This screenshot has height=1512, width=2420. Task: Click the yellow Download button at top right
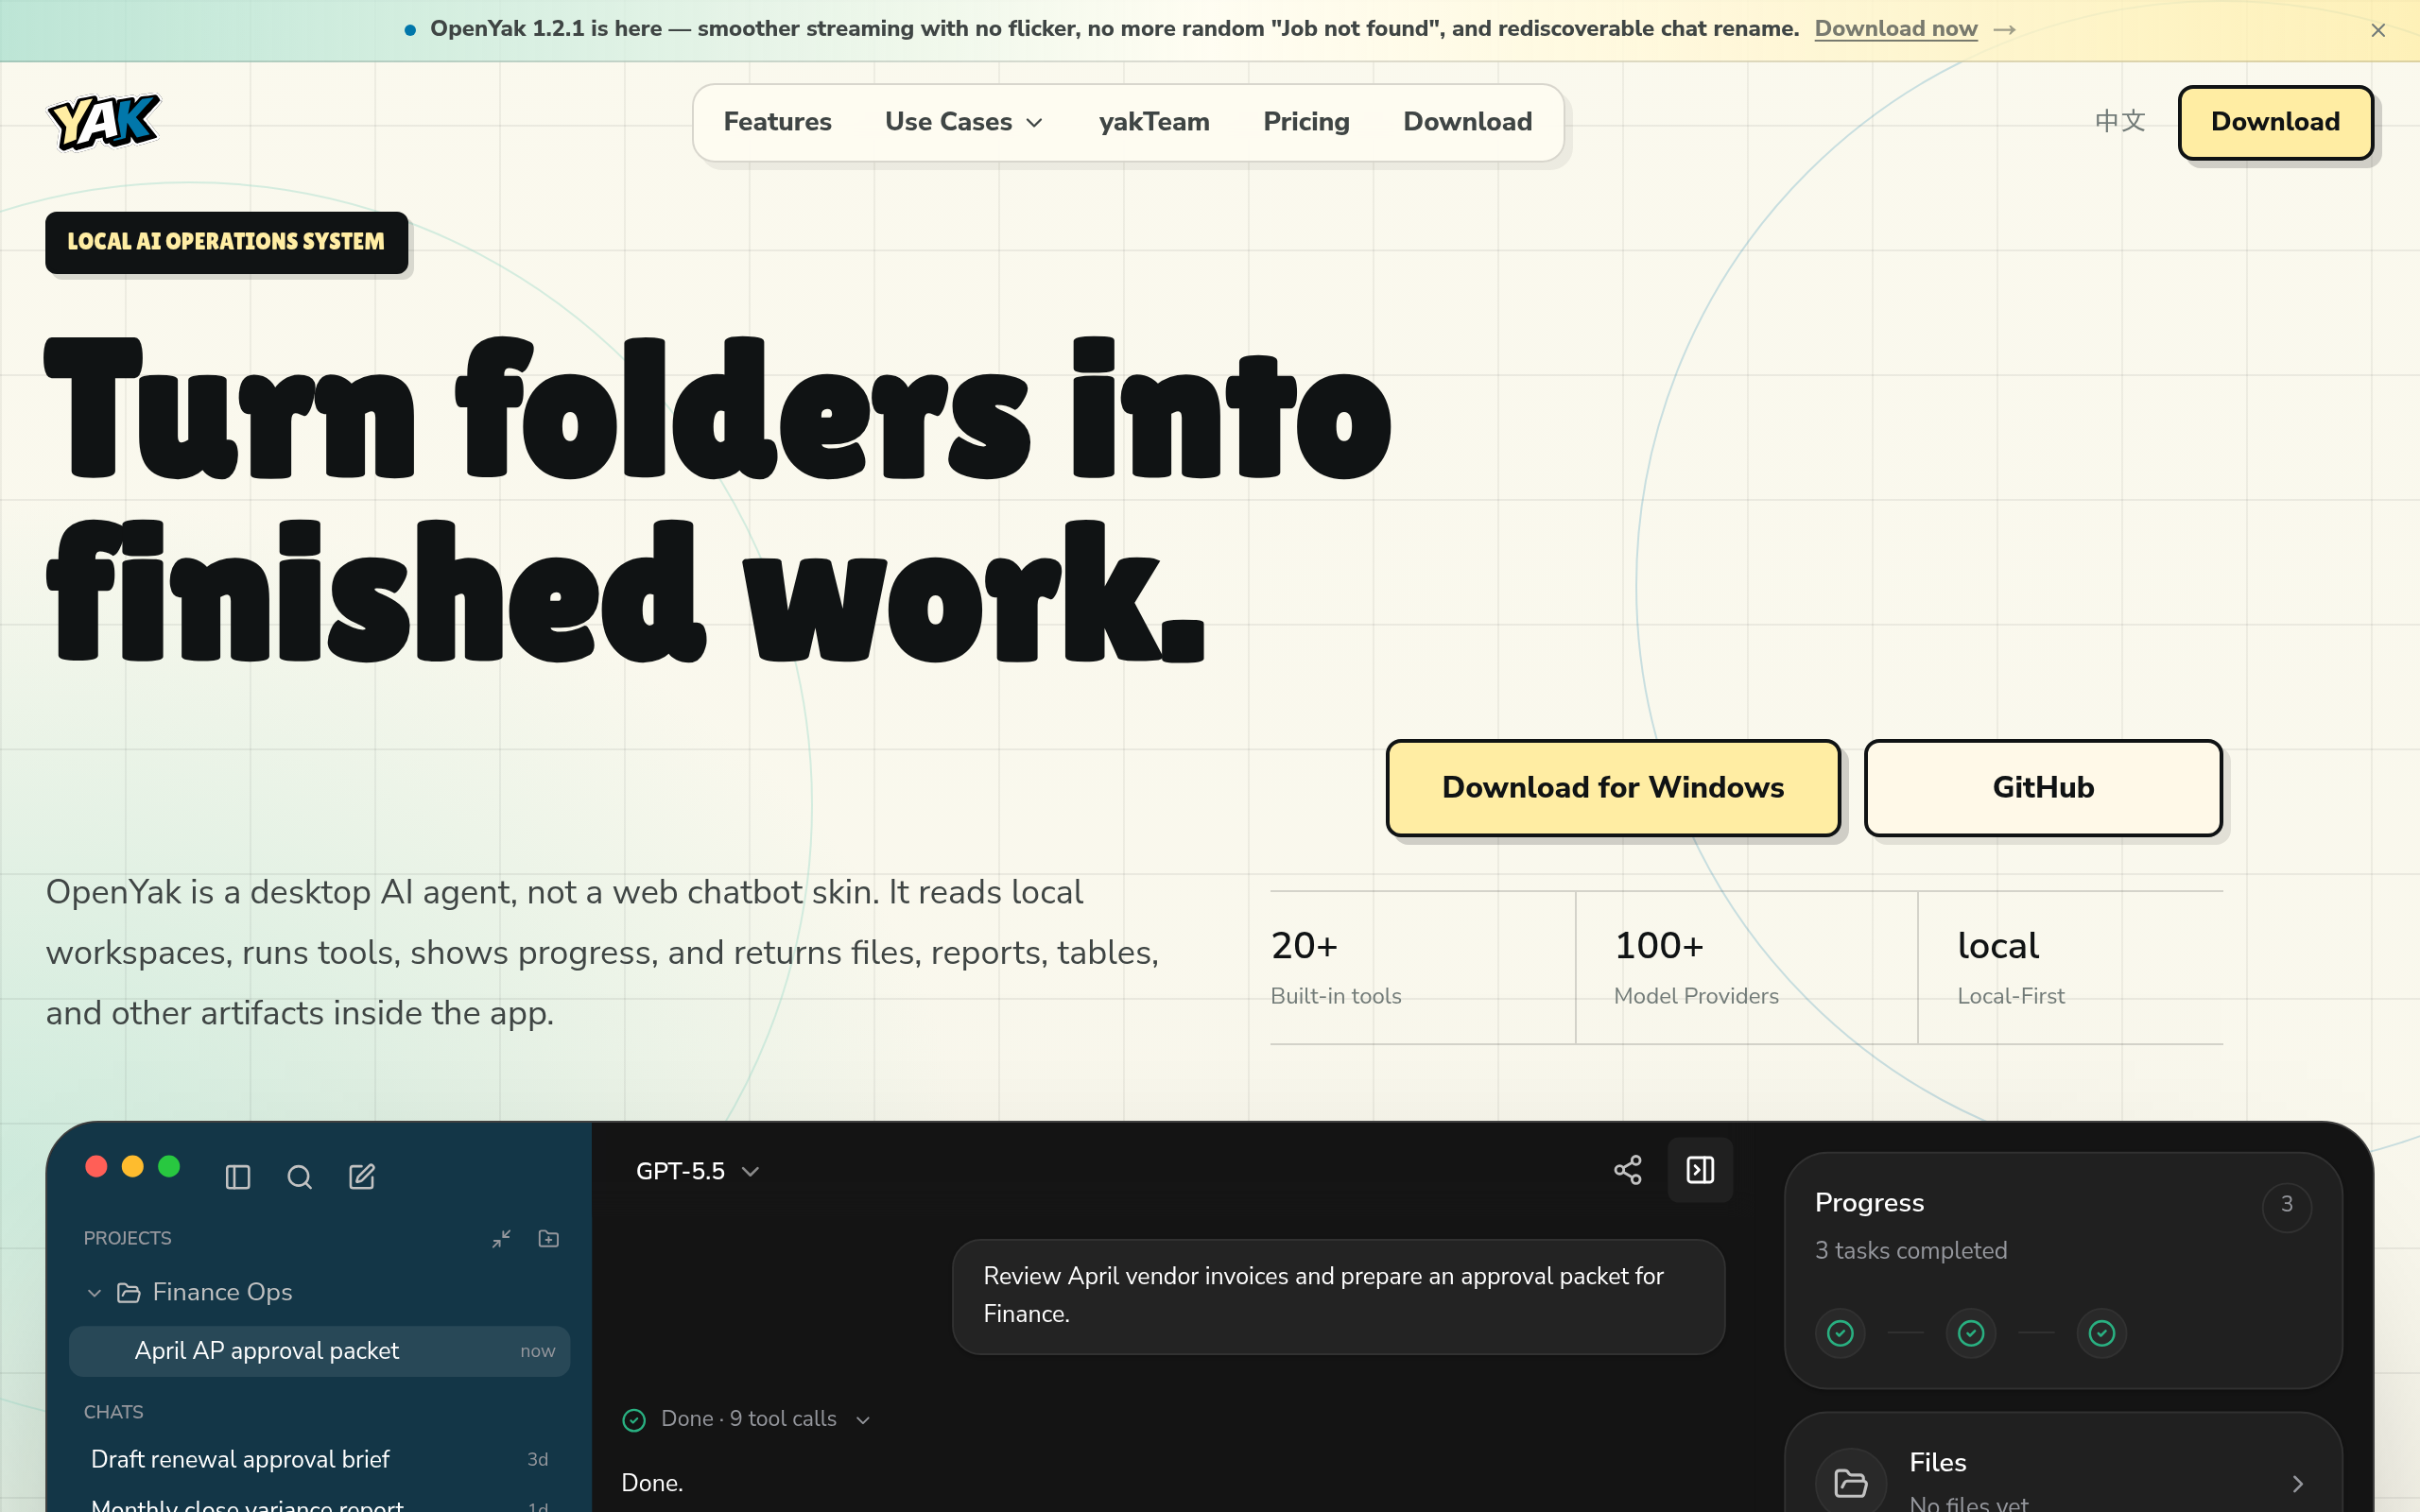click(x=2275, y=122)
